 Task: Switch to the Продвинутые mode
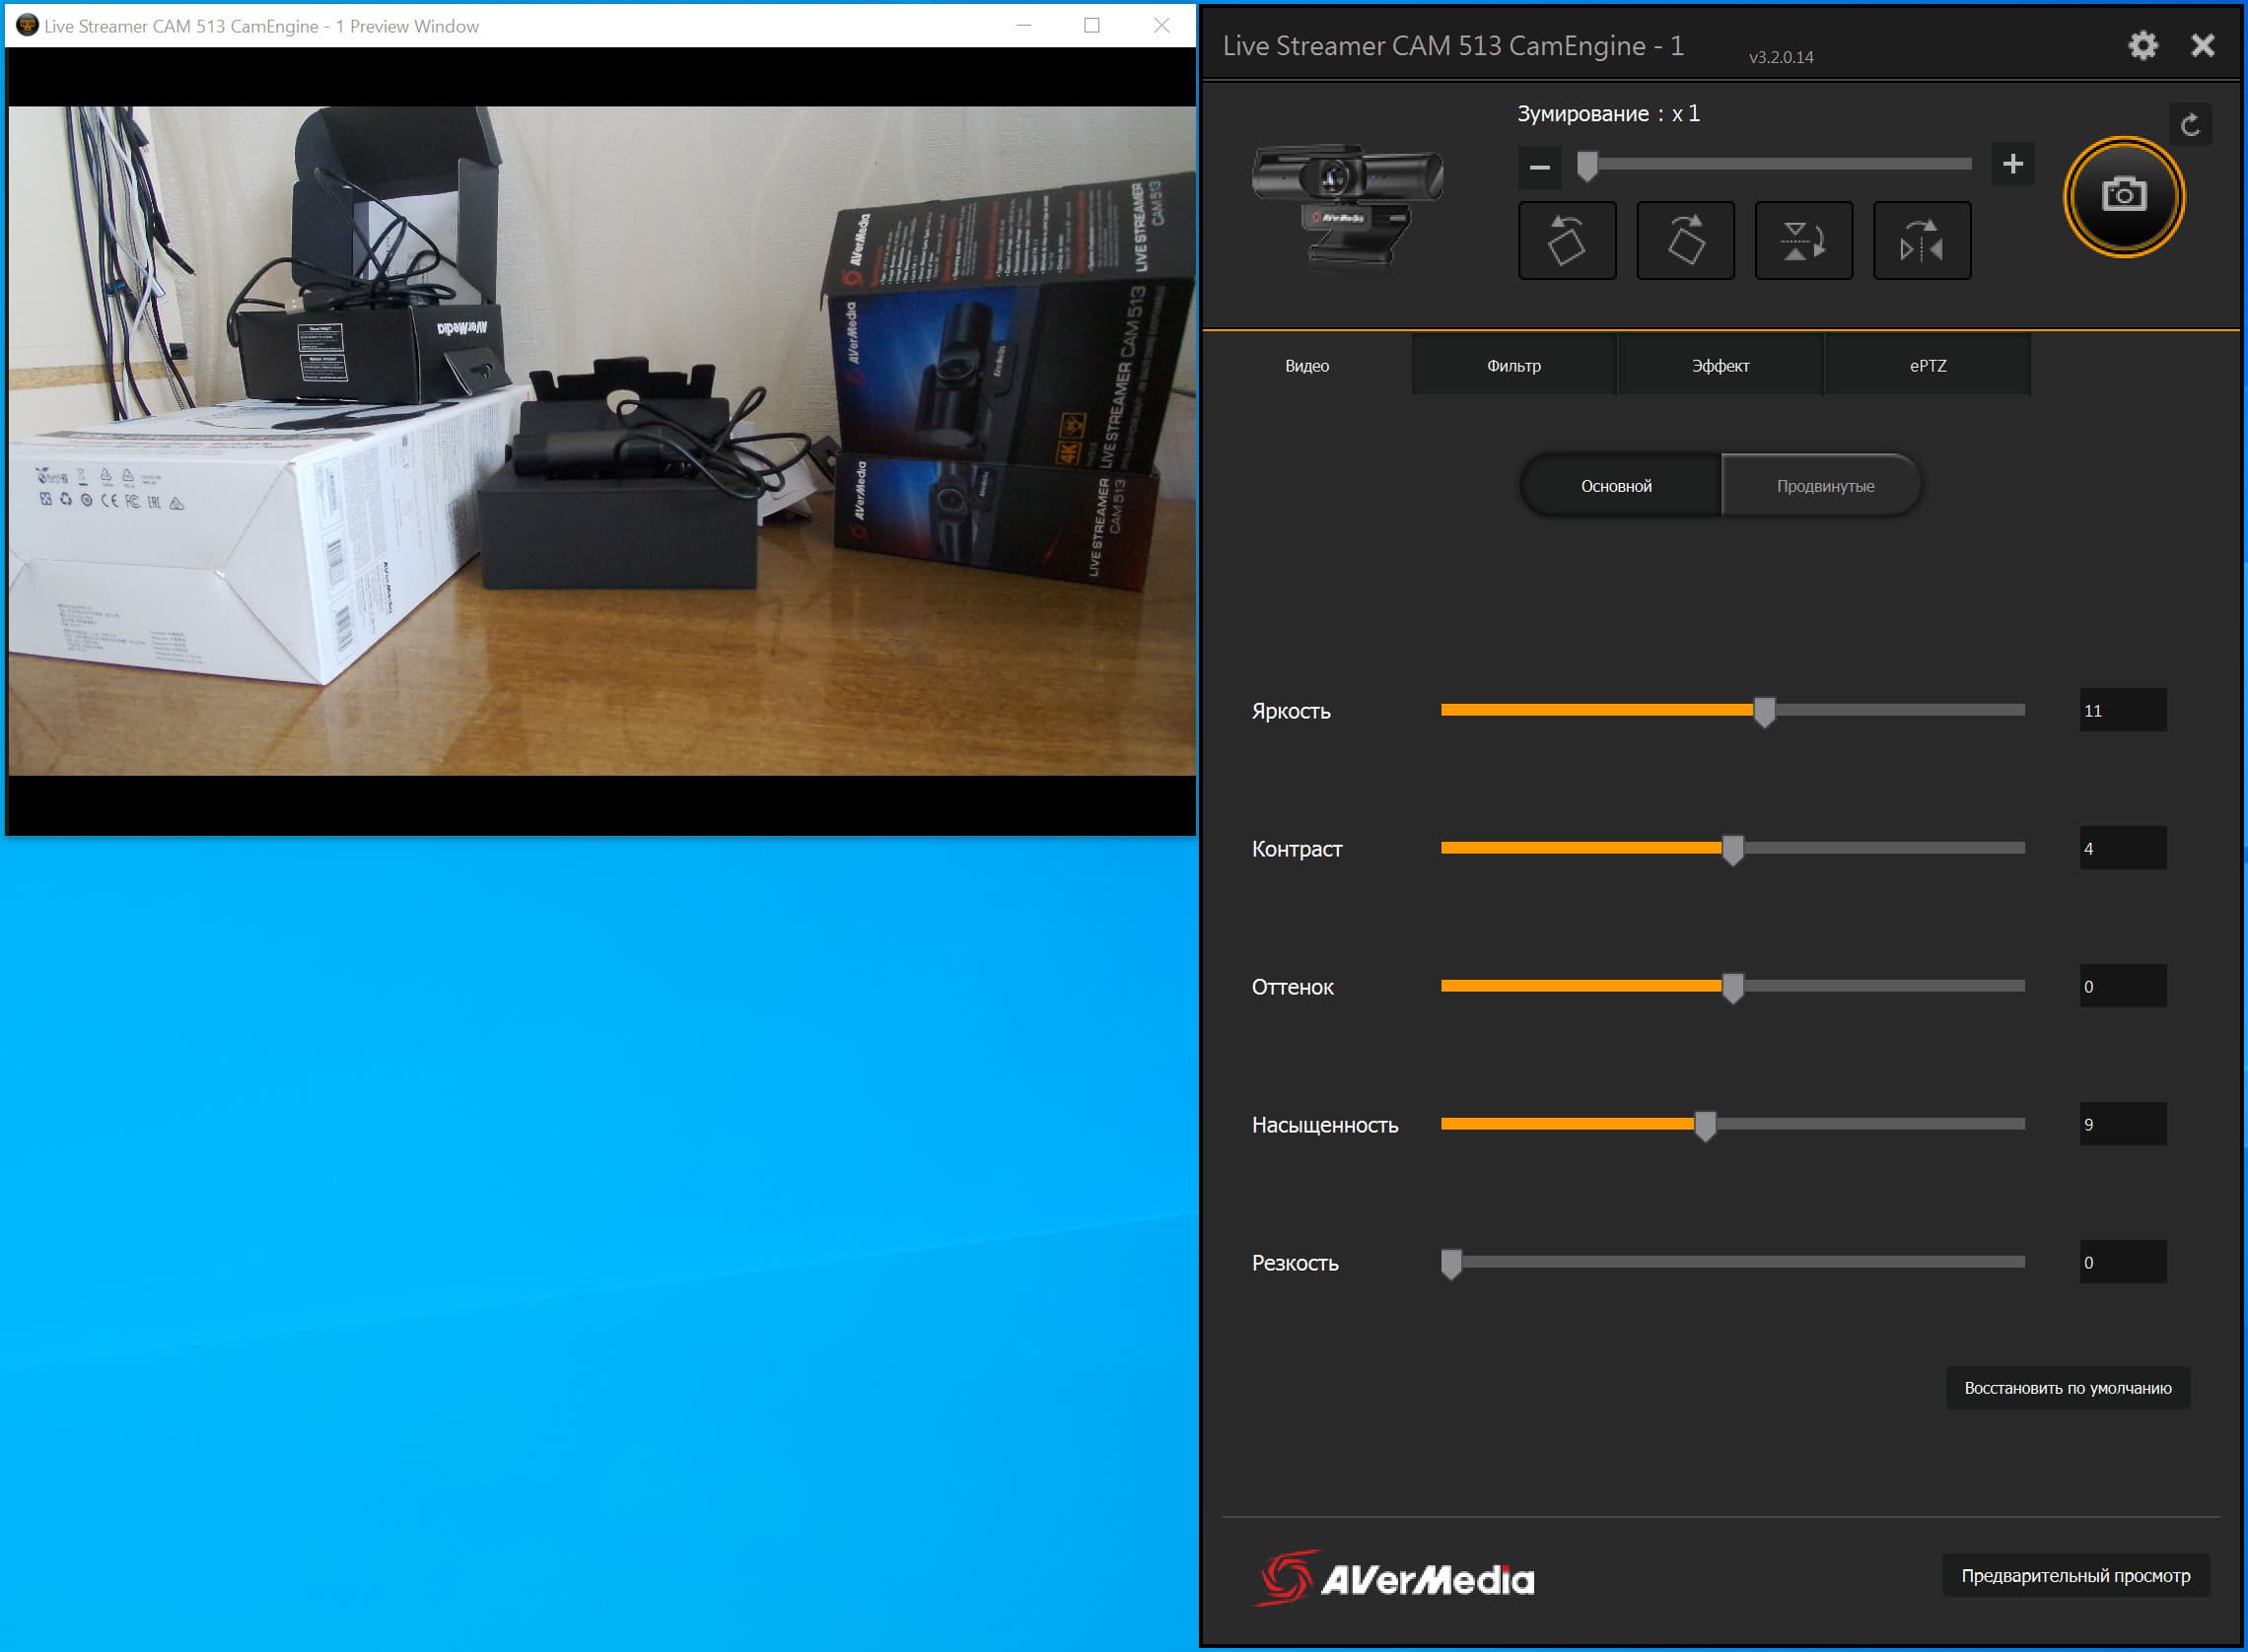[x=1824, y=486]
